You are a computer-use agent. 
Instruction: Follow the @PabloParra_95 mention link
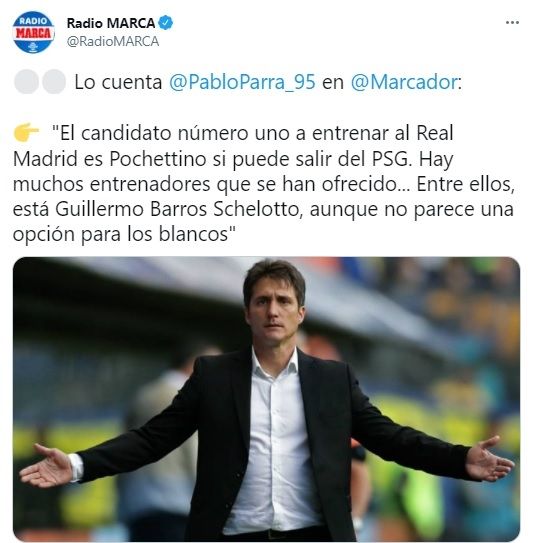pos(242,82)
